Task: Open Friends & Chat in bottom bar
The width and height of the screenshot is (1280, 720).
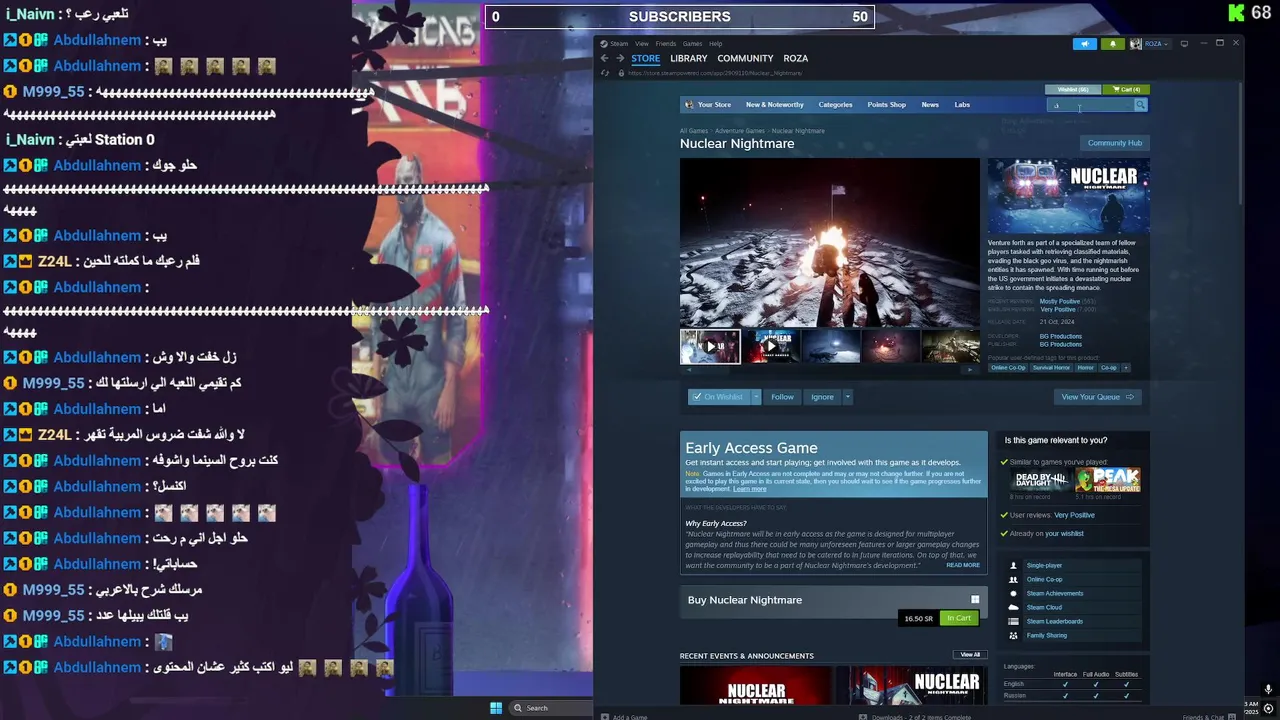Action: click(1208, 717)
